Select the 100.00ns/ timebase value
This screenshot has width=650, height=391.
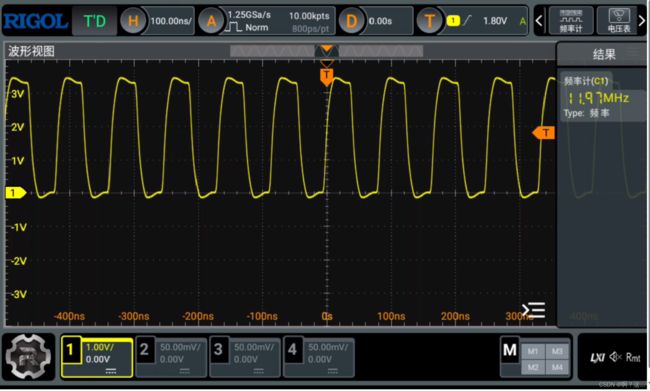pos(171,21)
